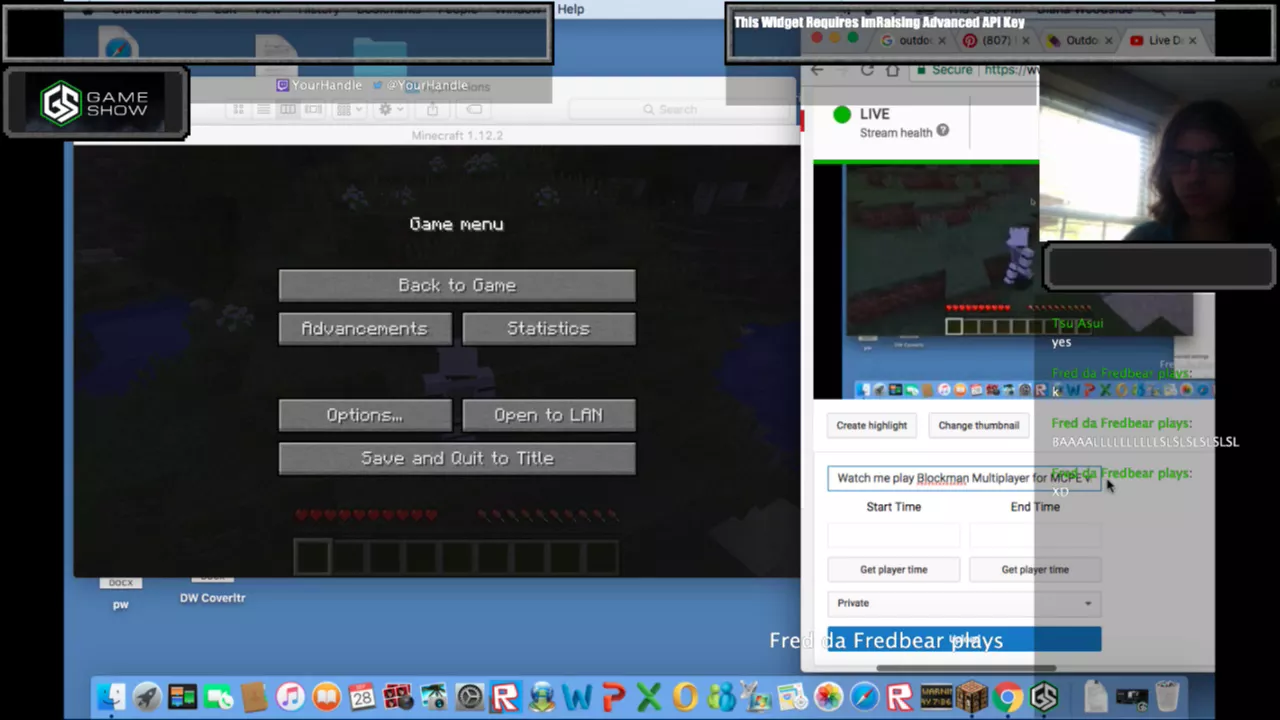1280x720 pixels.
Task: Open the Private visibility dropdown
Action: coord(964,603)
